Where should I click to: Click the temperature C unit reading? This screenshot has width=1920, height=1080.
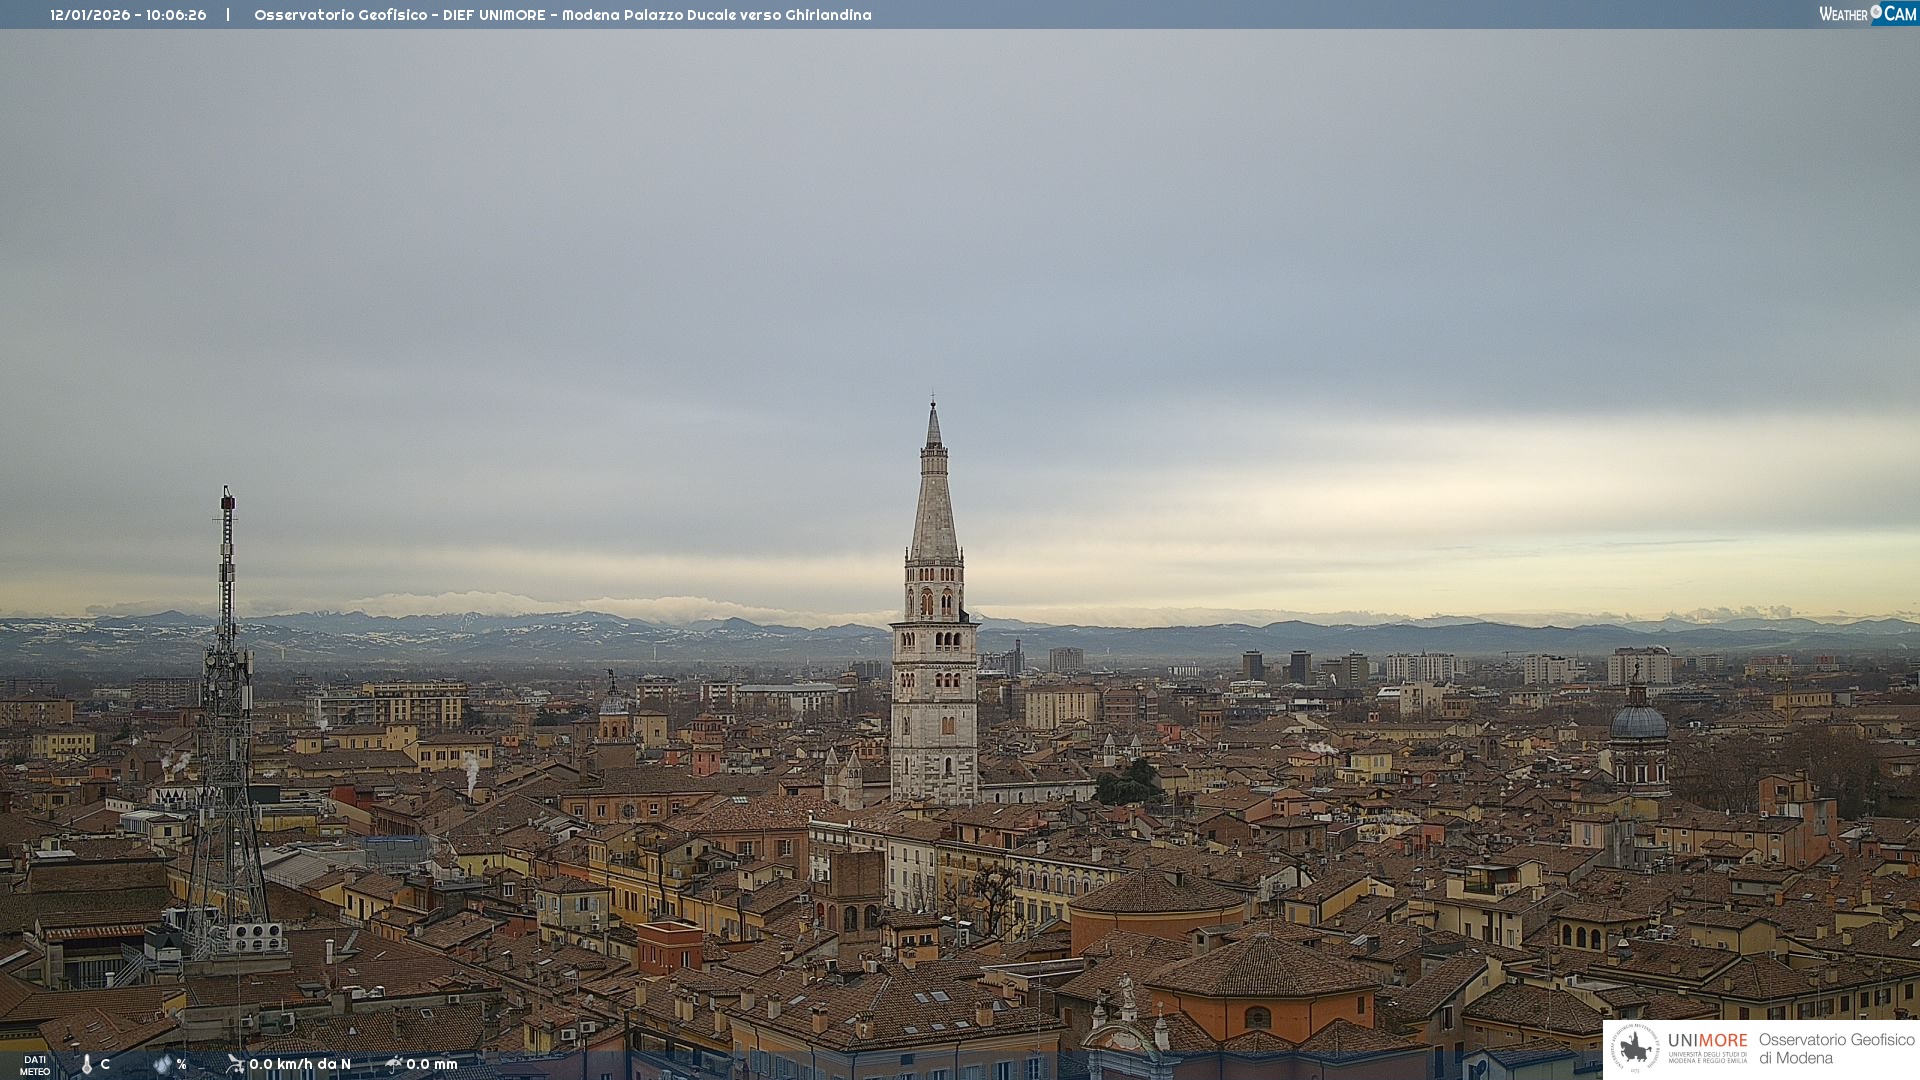[x=105, y=1064]
